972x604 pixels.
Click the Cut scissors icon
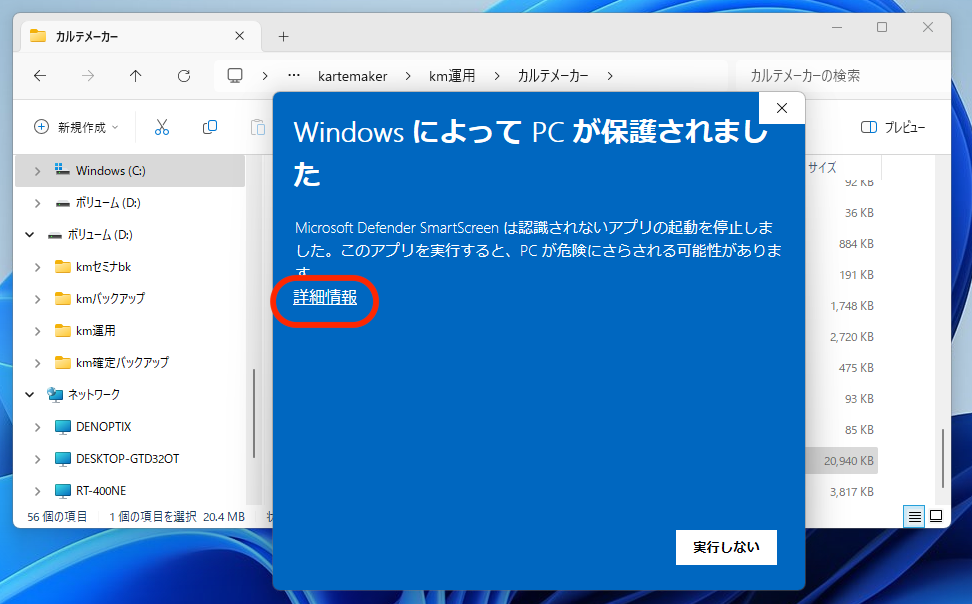point(162,127)
